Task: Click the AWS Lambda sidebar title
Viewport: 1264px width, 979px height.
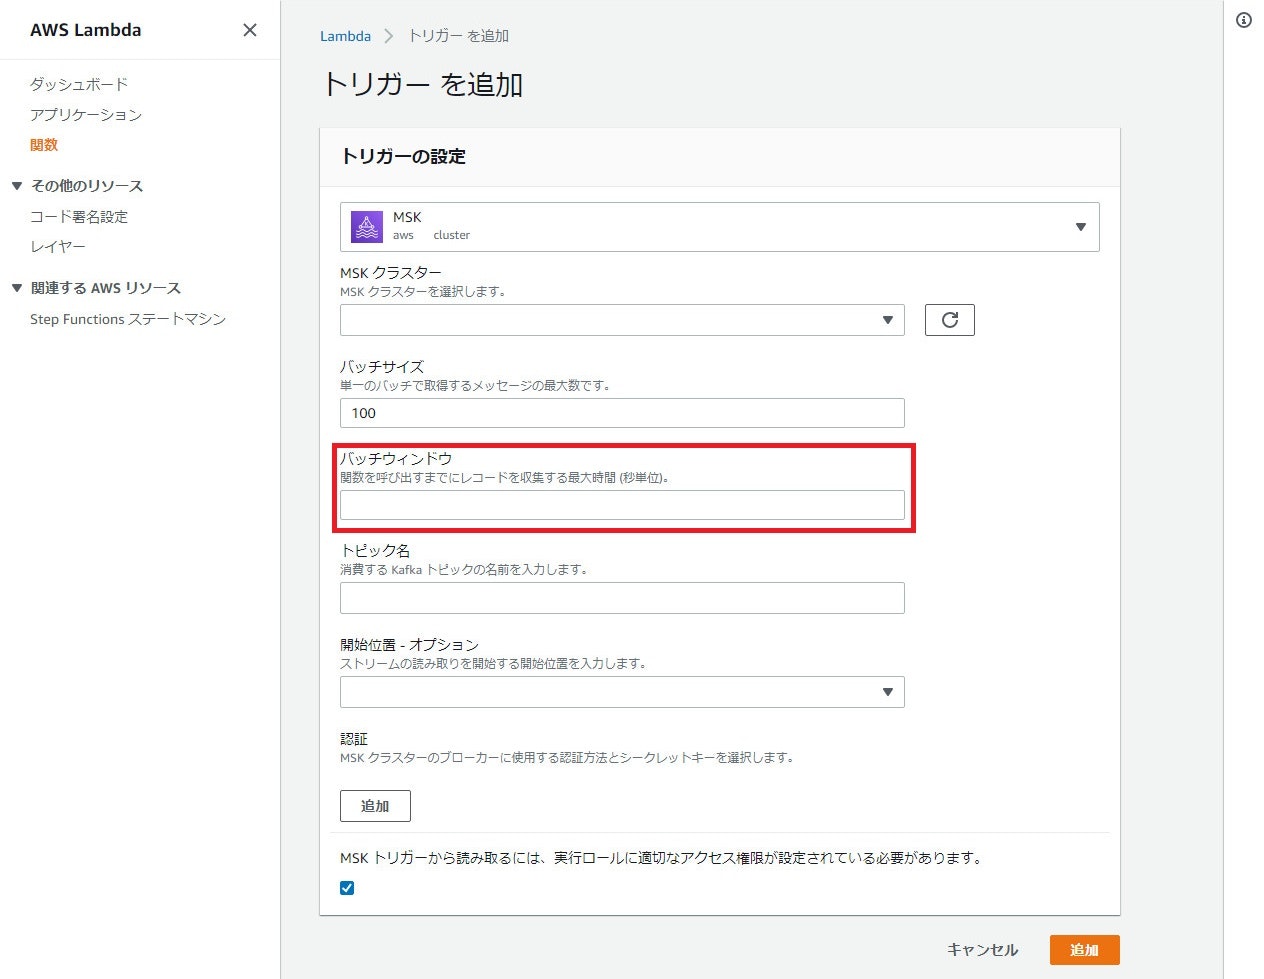Action: click(x=86, y=30)
